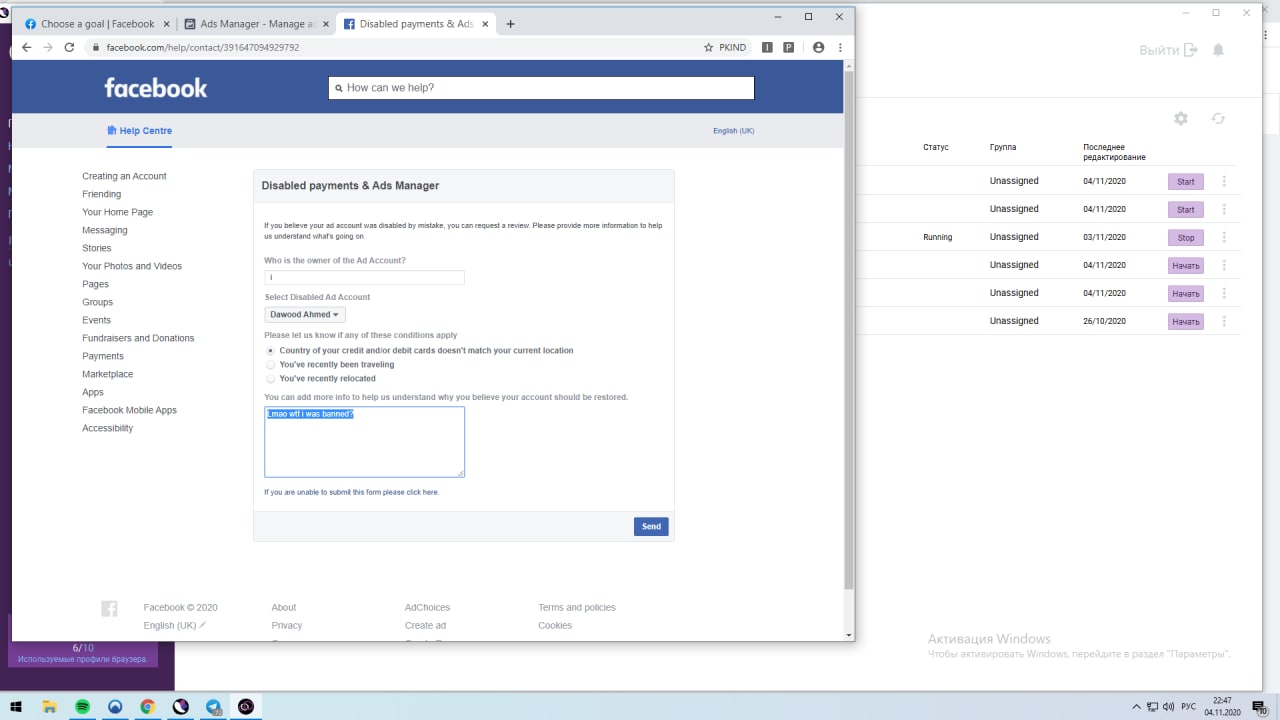Click the Выйти logout icon
Viewport: 1280px width, 720px height.
click(1190, 50)
